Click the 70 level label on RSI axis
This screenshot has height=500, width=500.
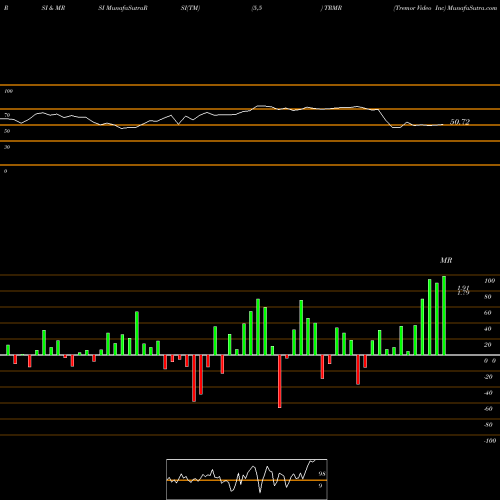7,115
